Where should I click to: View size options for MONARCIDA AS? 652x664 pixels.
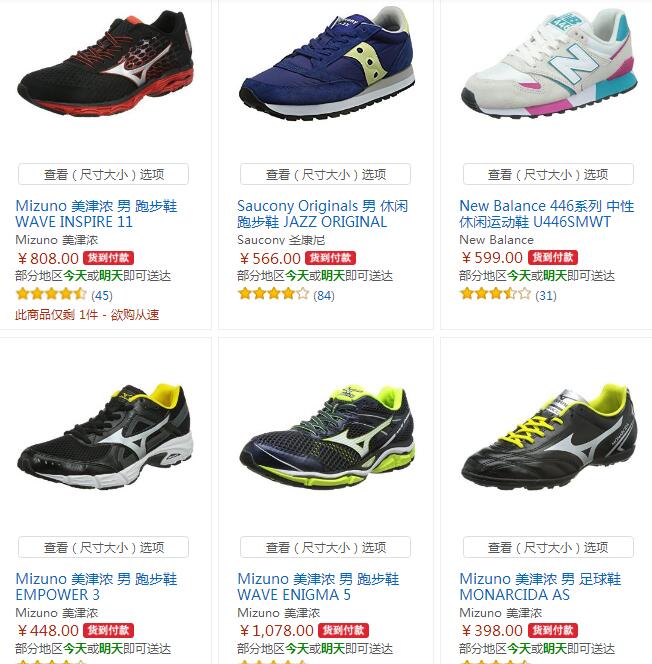click(548, 547)
